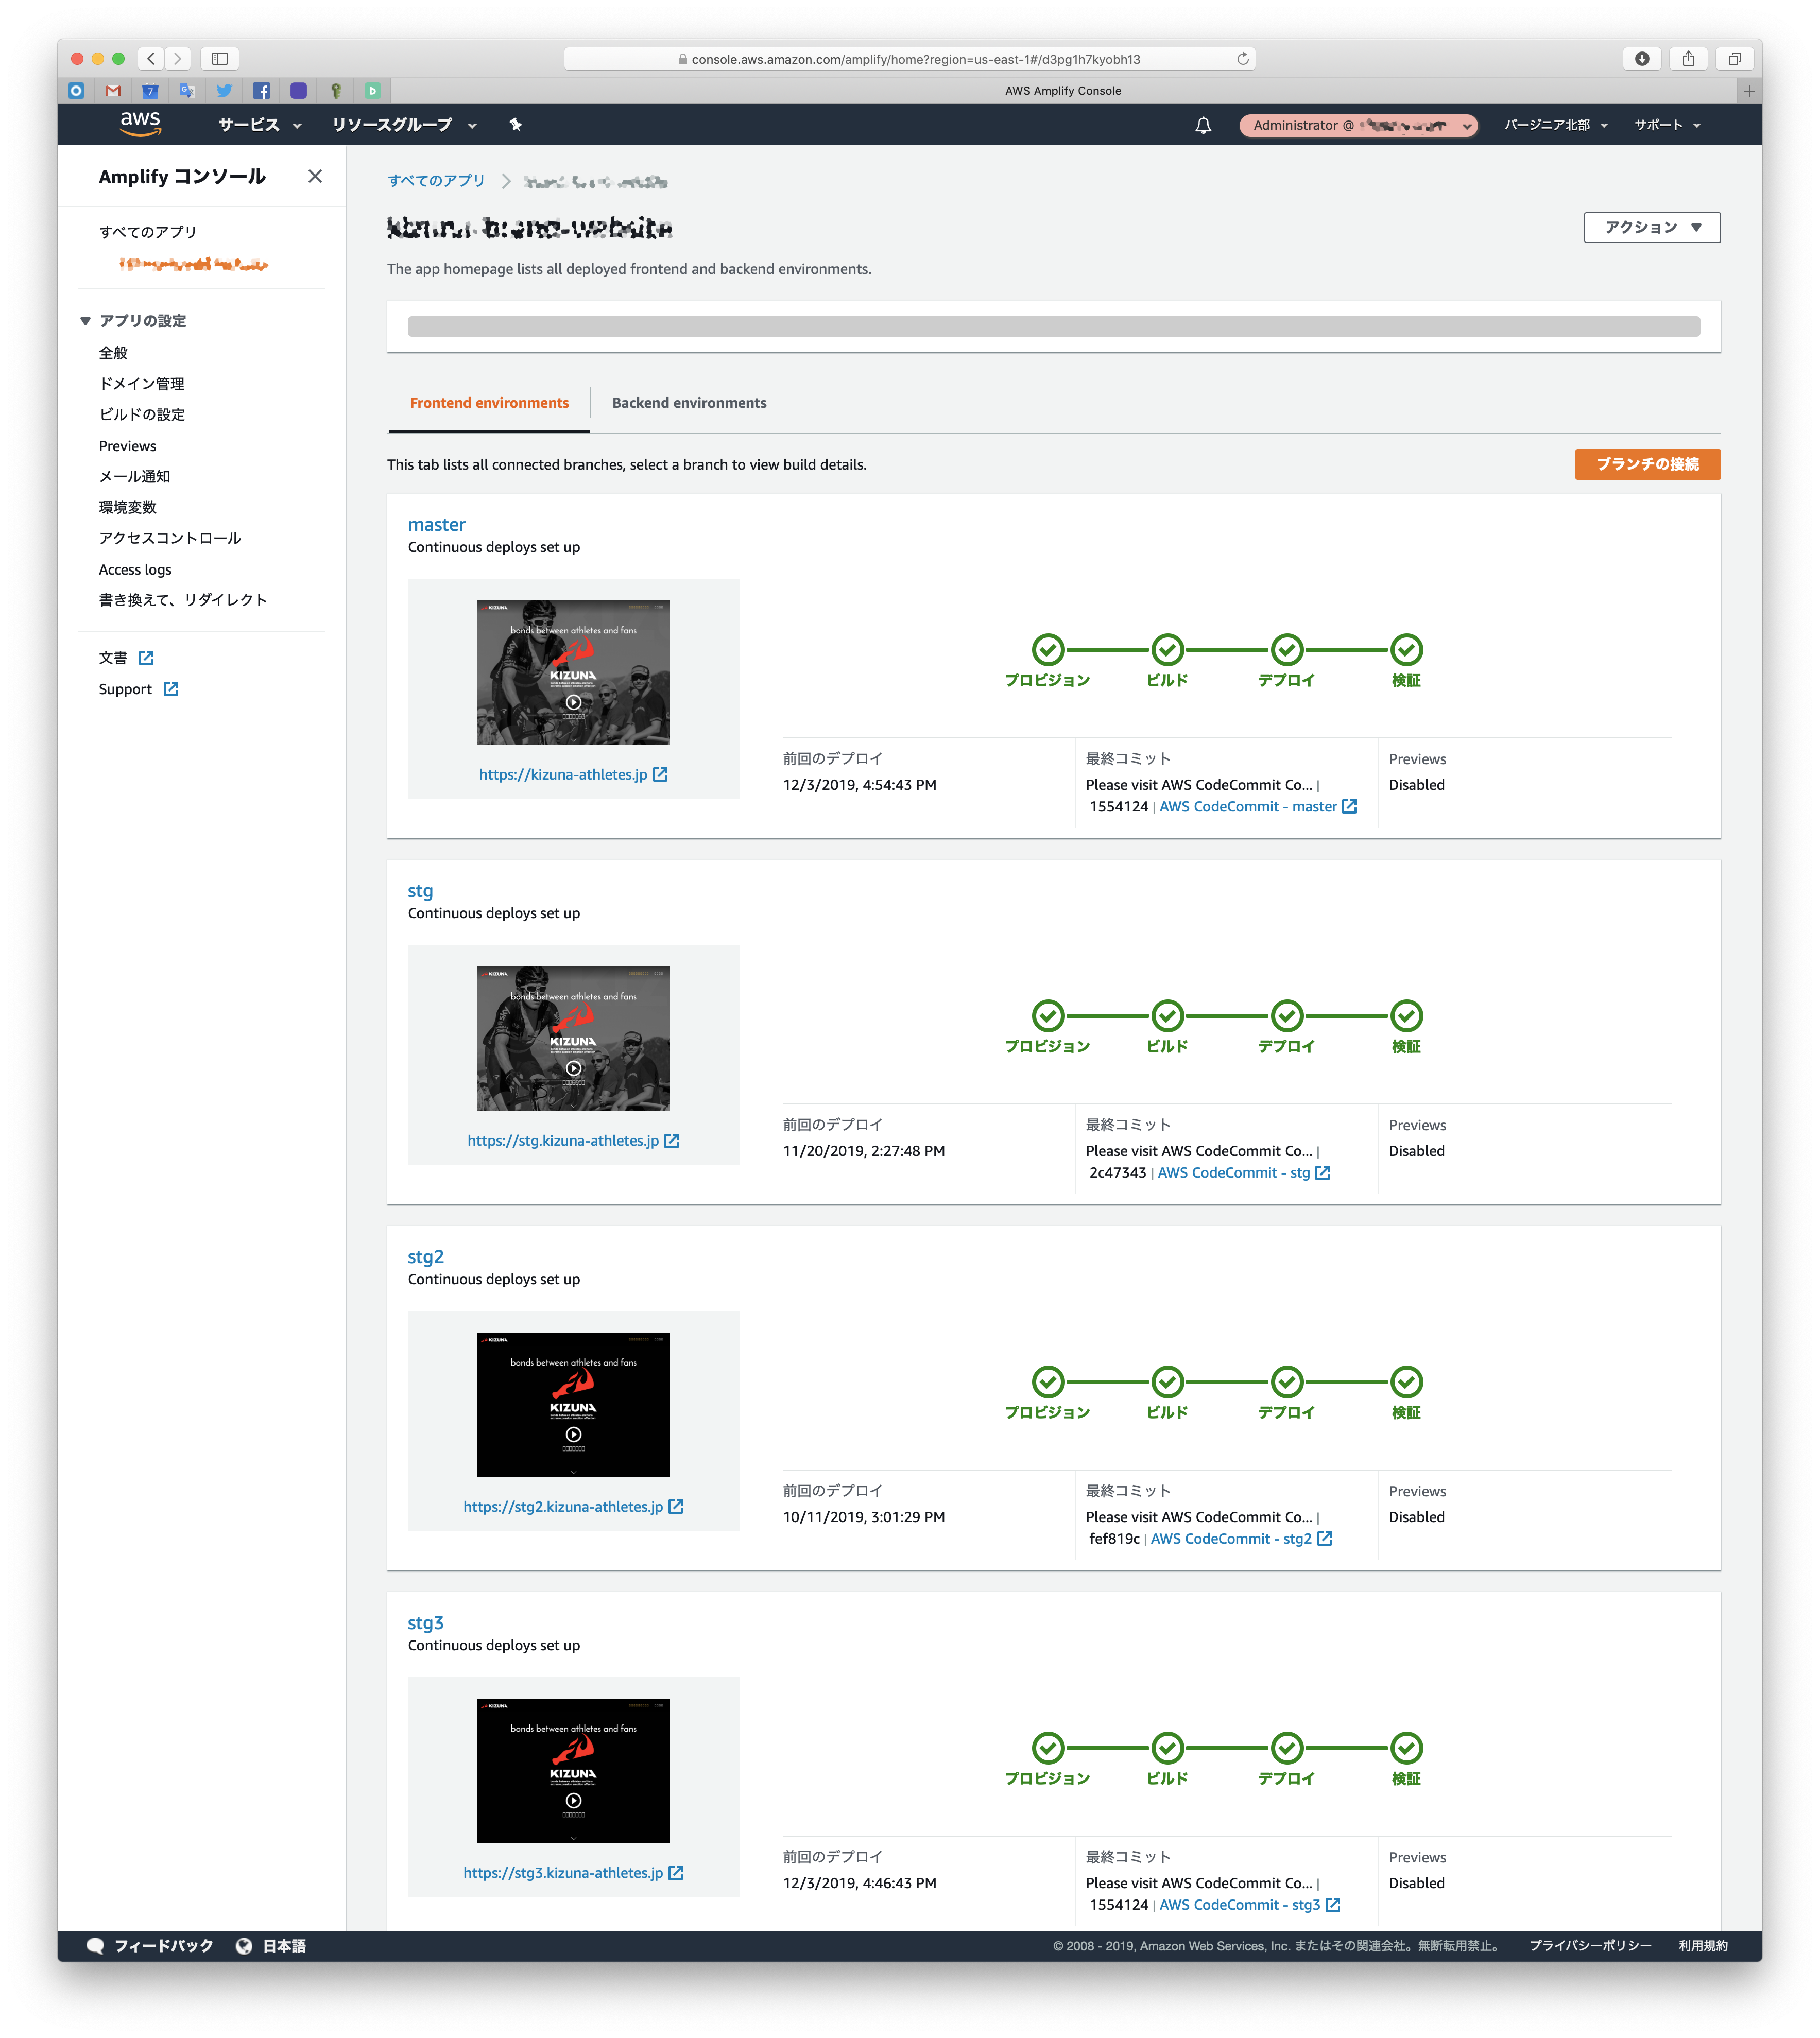Click the AWS logo home icon
Screen dimensions: 1820x2038
[x=140, y=123]
